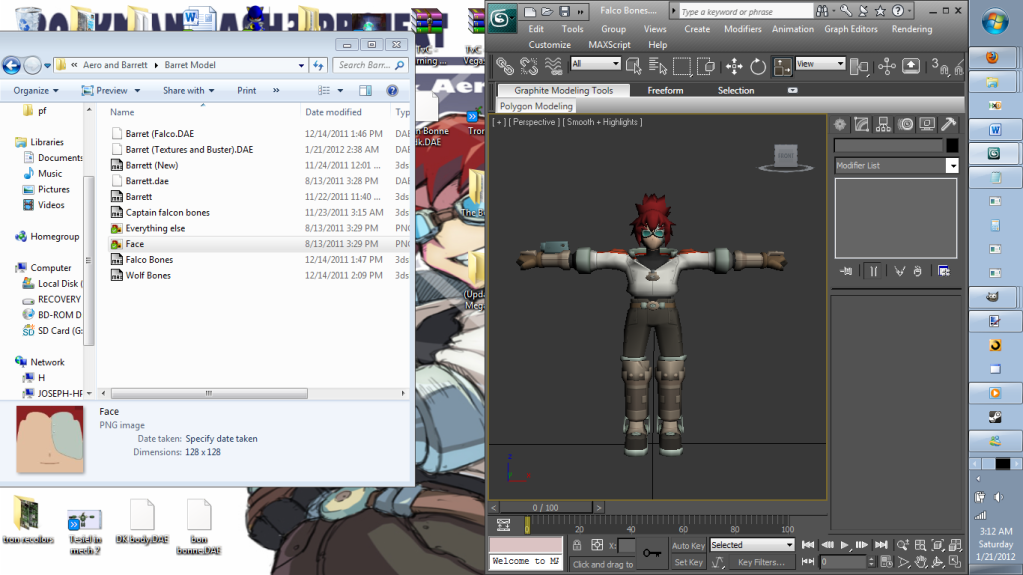The image size is (1023, 575).
Task: Choose the Select Object tool
Action: (634, 66)
